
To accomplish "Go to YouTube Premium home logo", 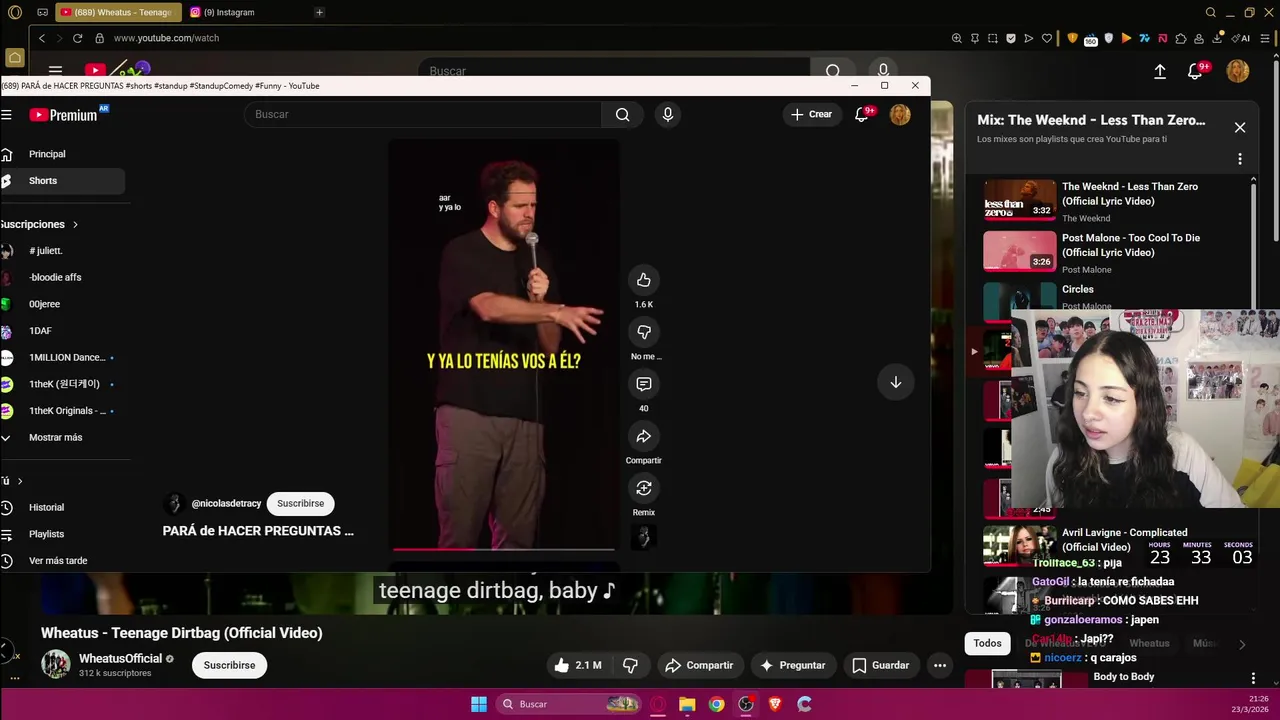I will pos(64,115).
